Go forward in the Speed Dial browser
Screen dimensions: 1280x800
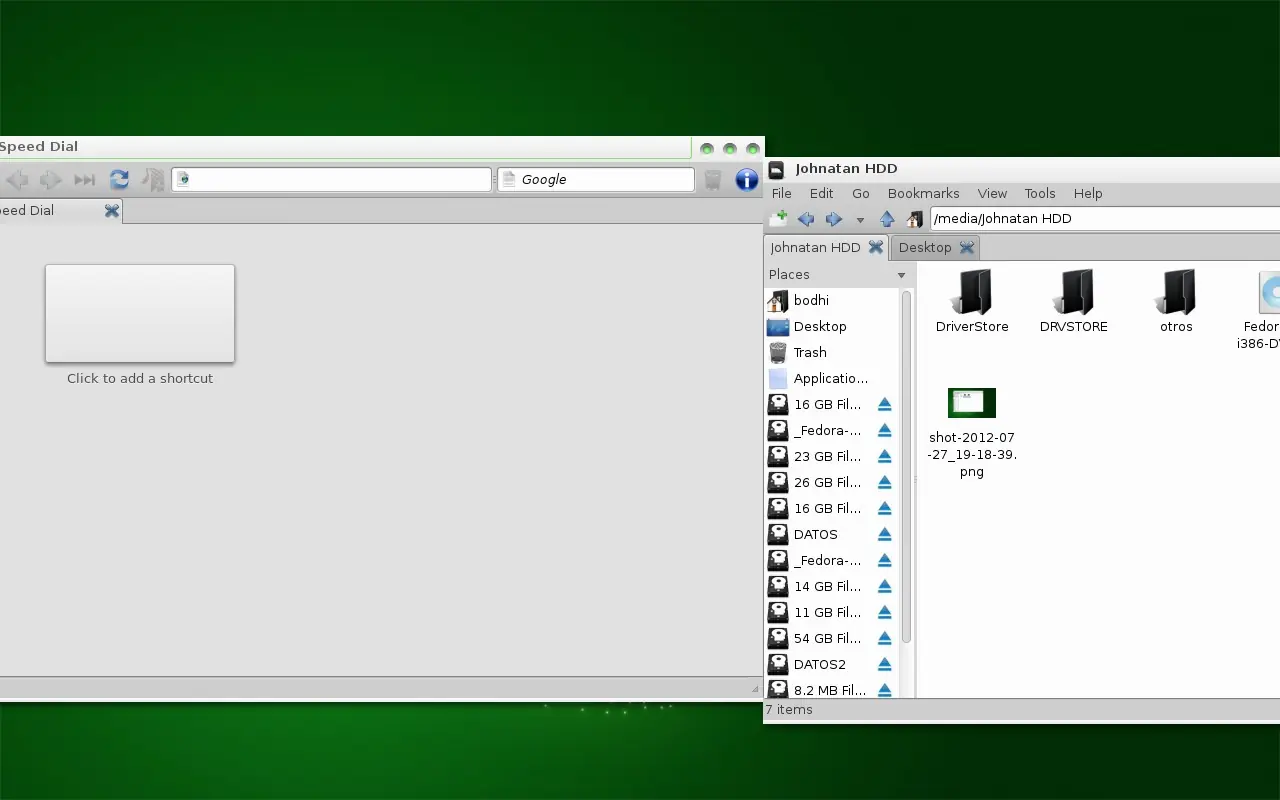tap(50, 180)
